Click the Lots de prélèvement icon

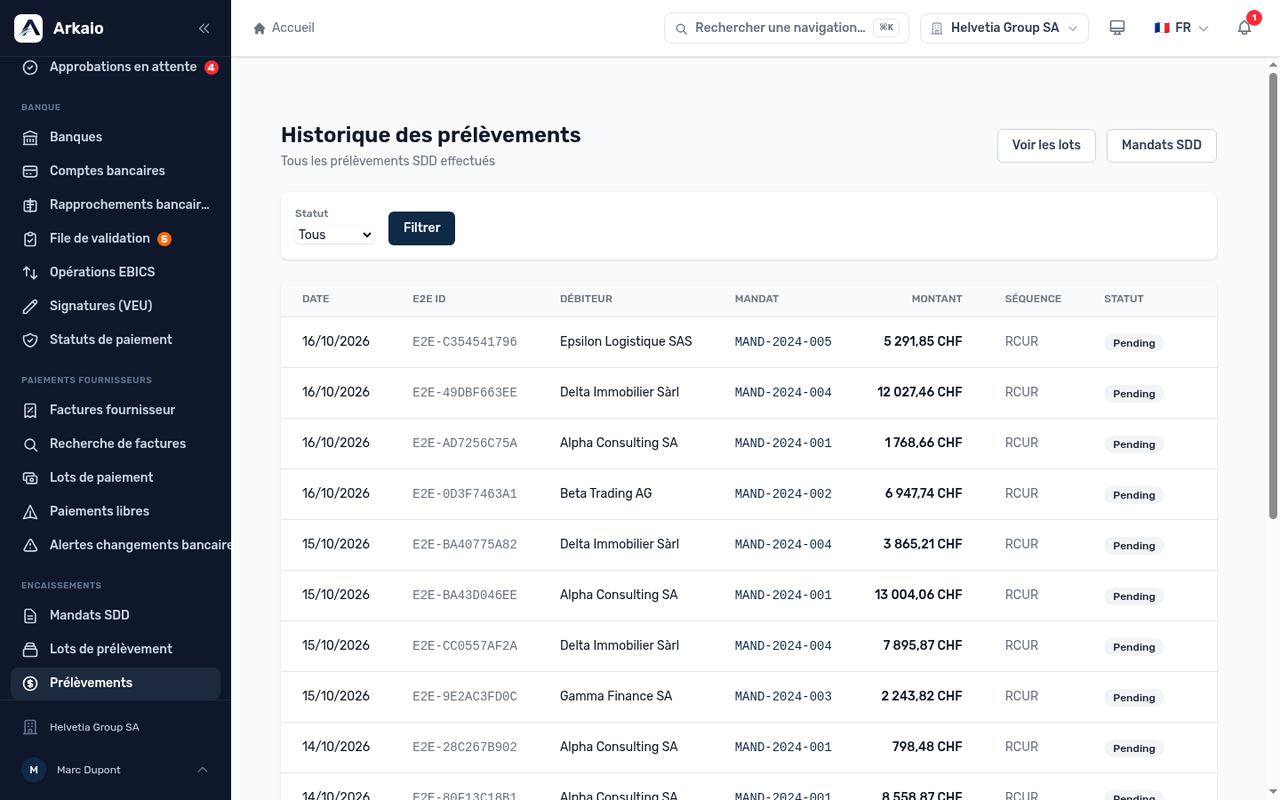point(30,649)
